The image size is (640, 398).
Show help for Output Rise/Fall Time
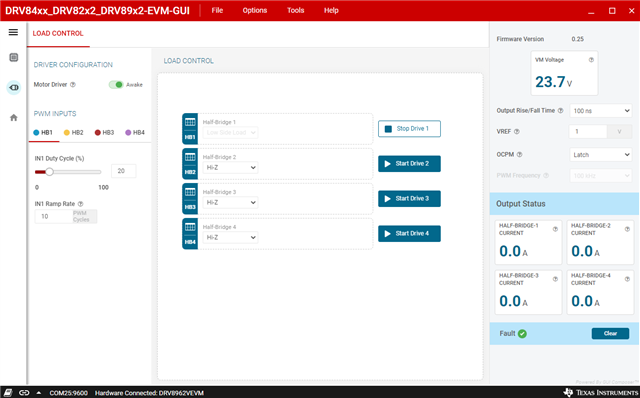click(560, 111)
